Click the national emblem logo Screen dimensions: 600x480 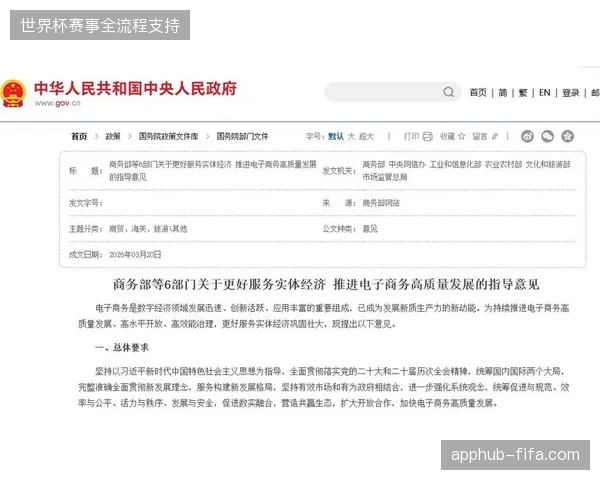13,93
